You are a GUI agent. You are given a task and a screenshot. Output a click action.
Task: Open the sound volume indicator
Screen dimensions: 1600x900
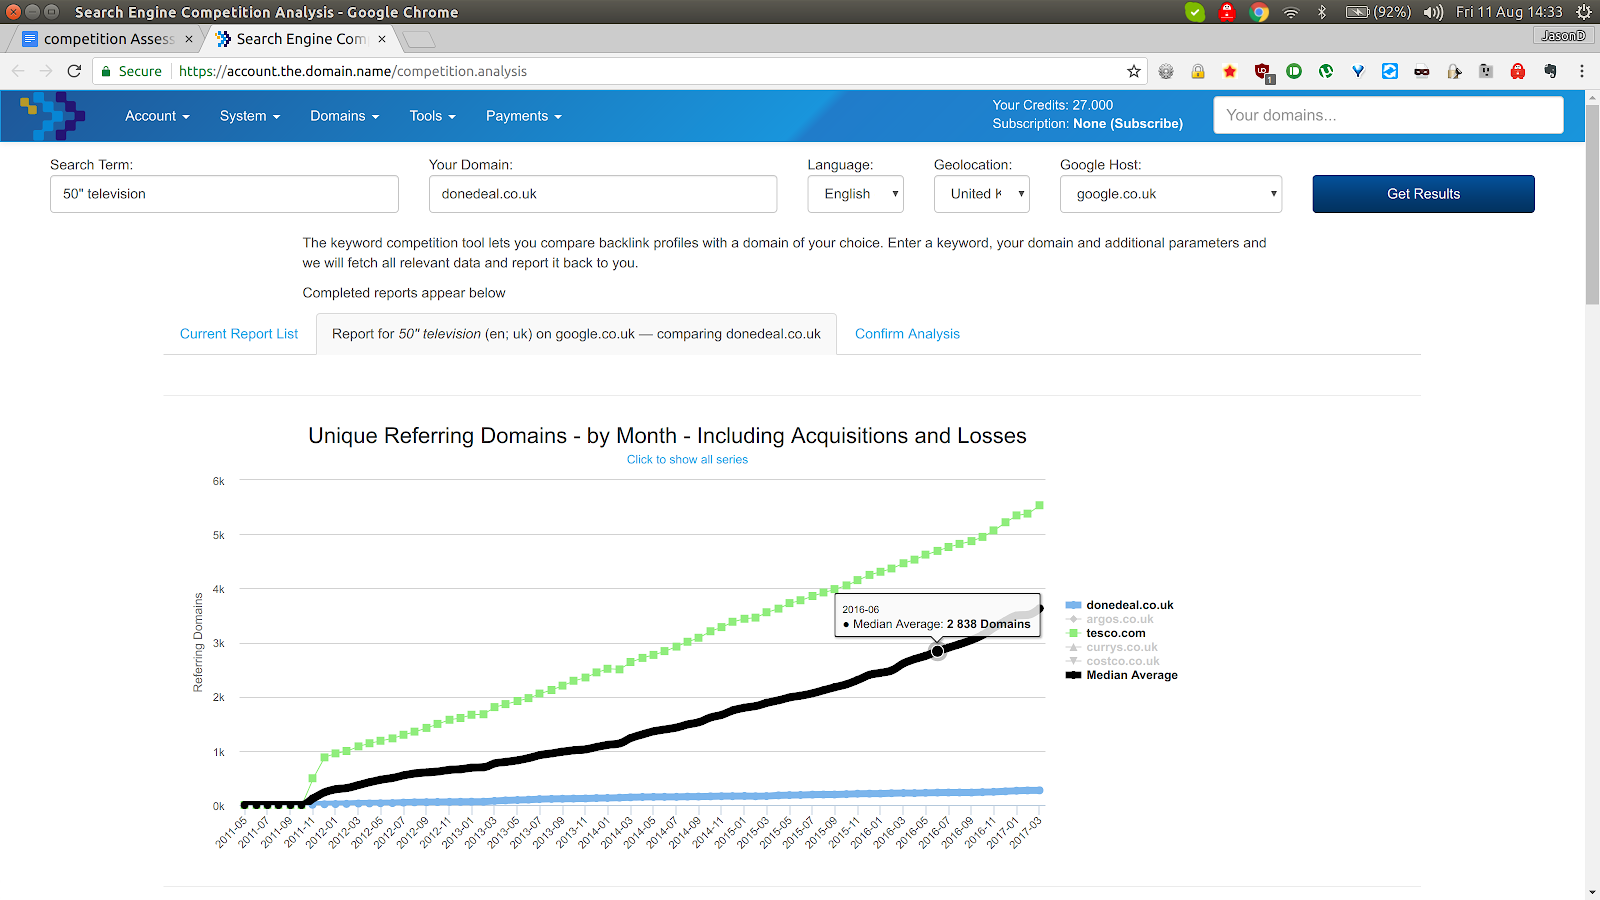1433,12
